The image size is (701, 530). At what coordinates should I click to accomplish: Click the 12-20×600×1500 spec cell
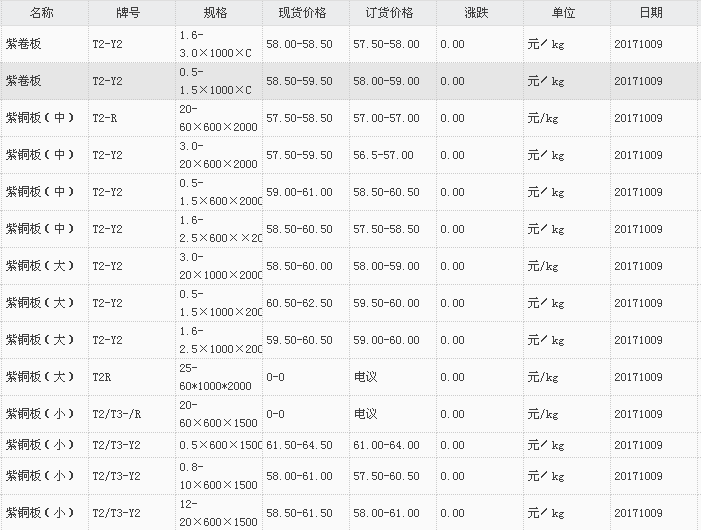220,514
